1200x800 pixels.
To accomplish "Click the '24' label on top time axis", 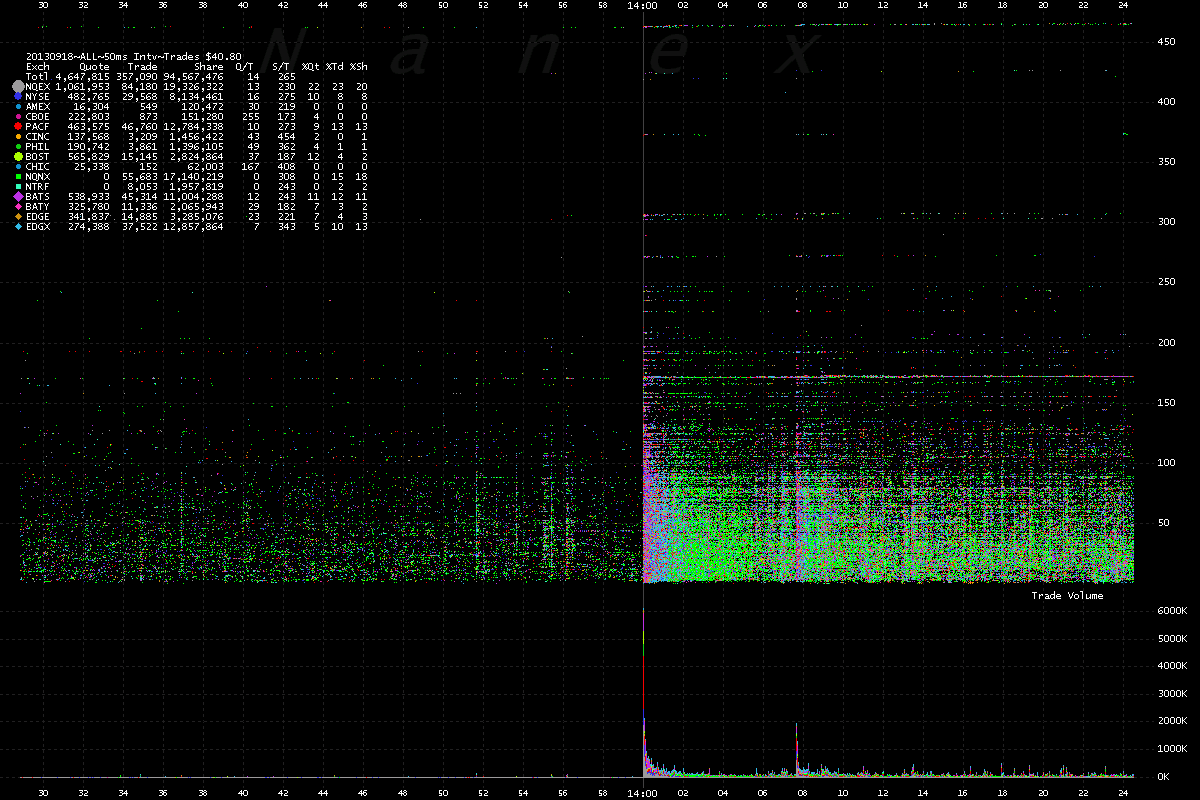I will [1124, 5].
